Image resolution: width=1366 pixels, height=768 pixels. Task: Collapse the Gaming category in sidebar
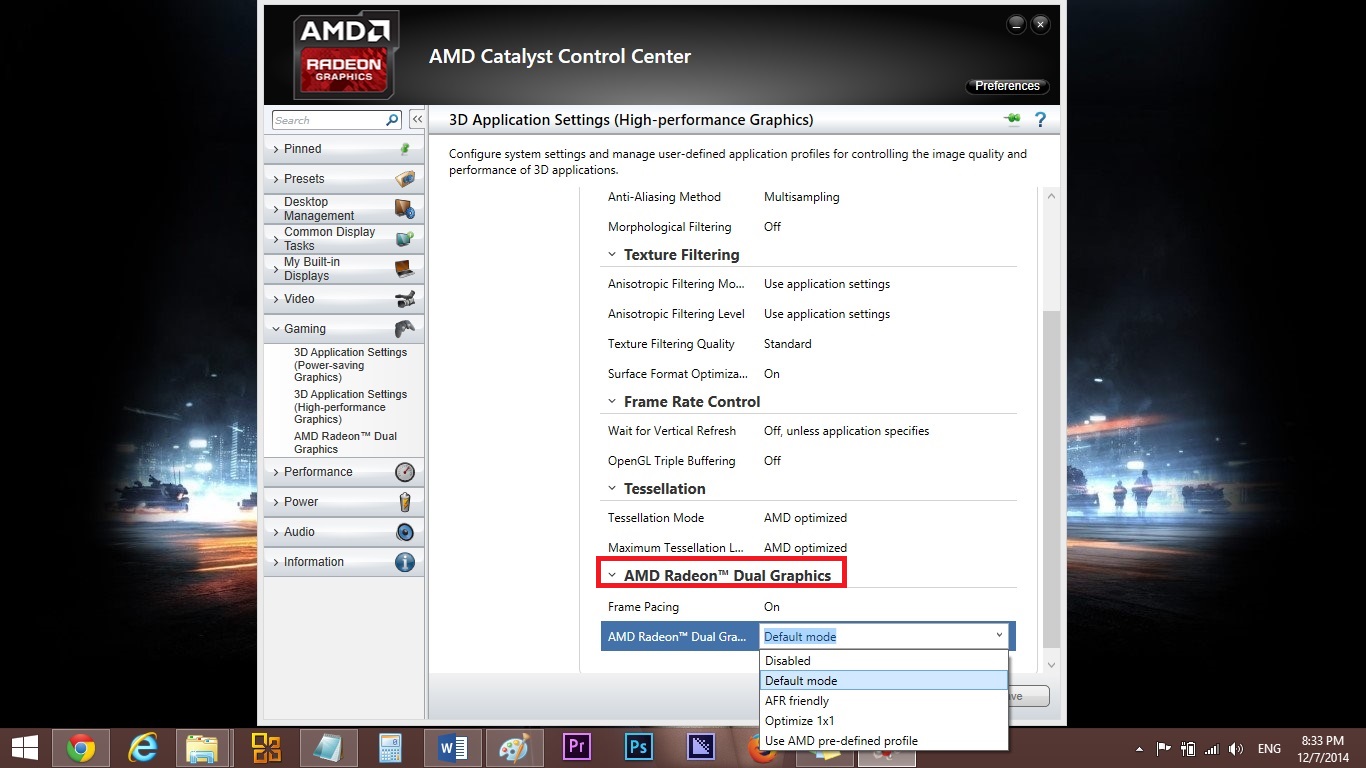pos(344,329)
